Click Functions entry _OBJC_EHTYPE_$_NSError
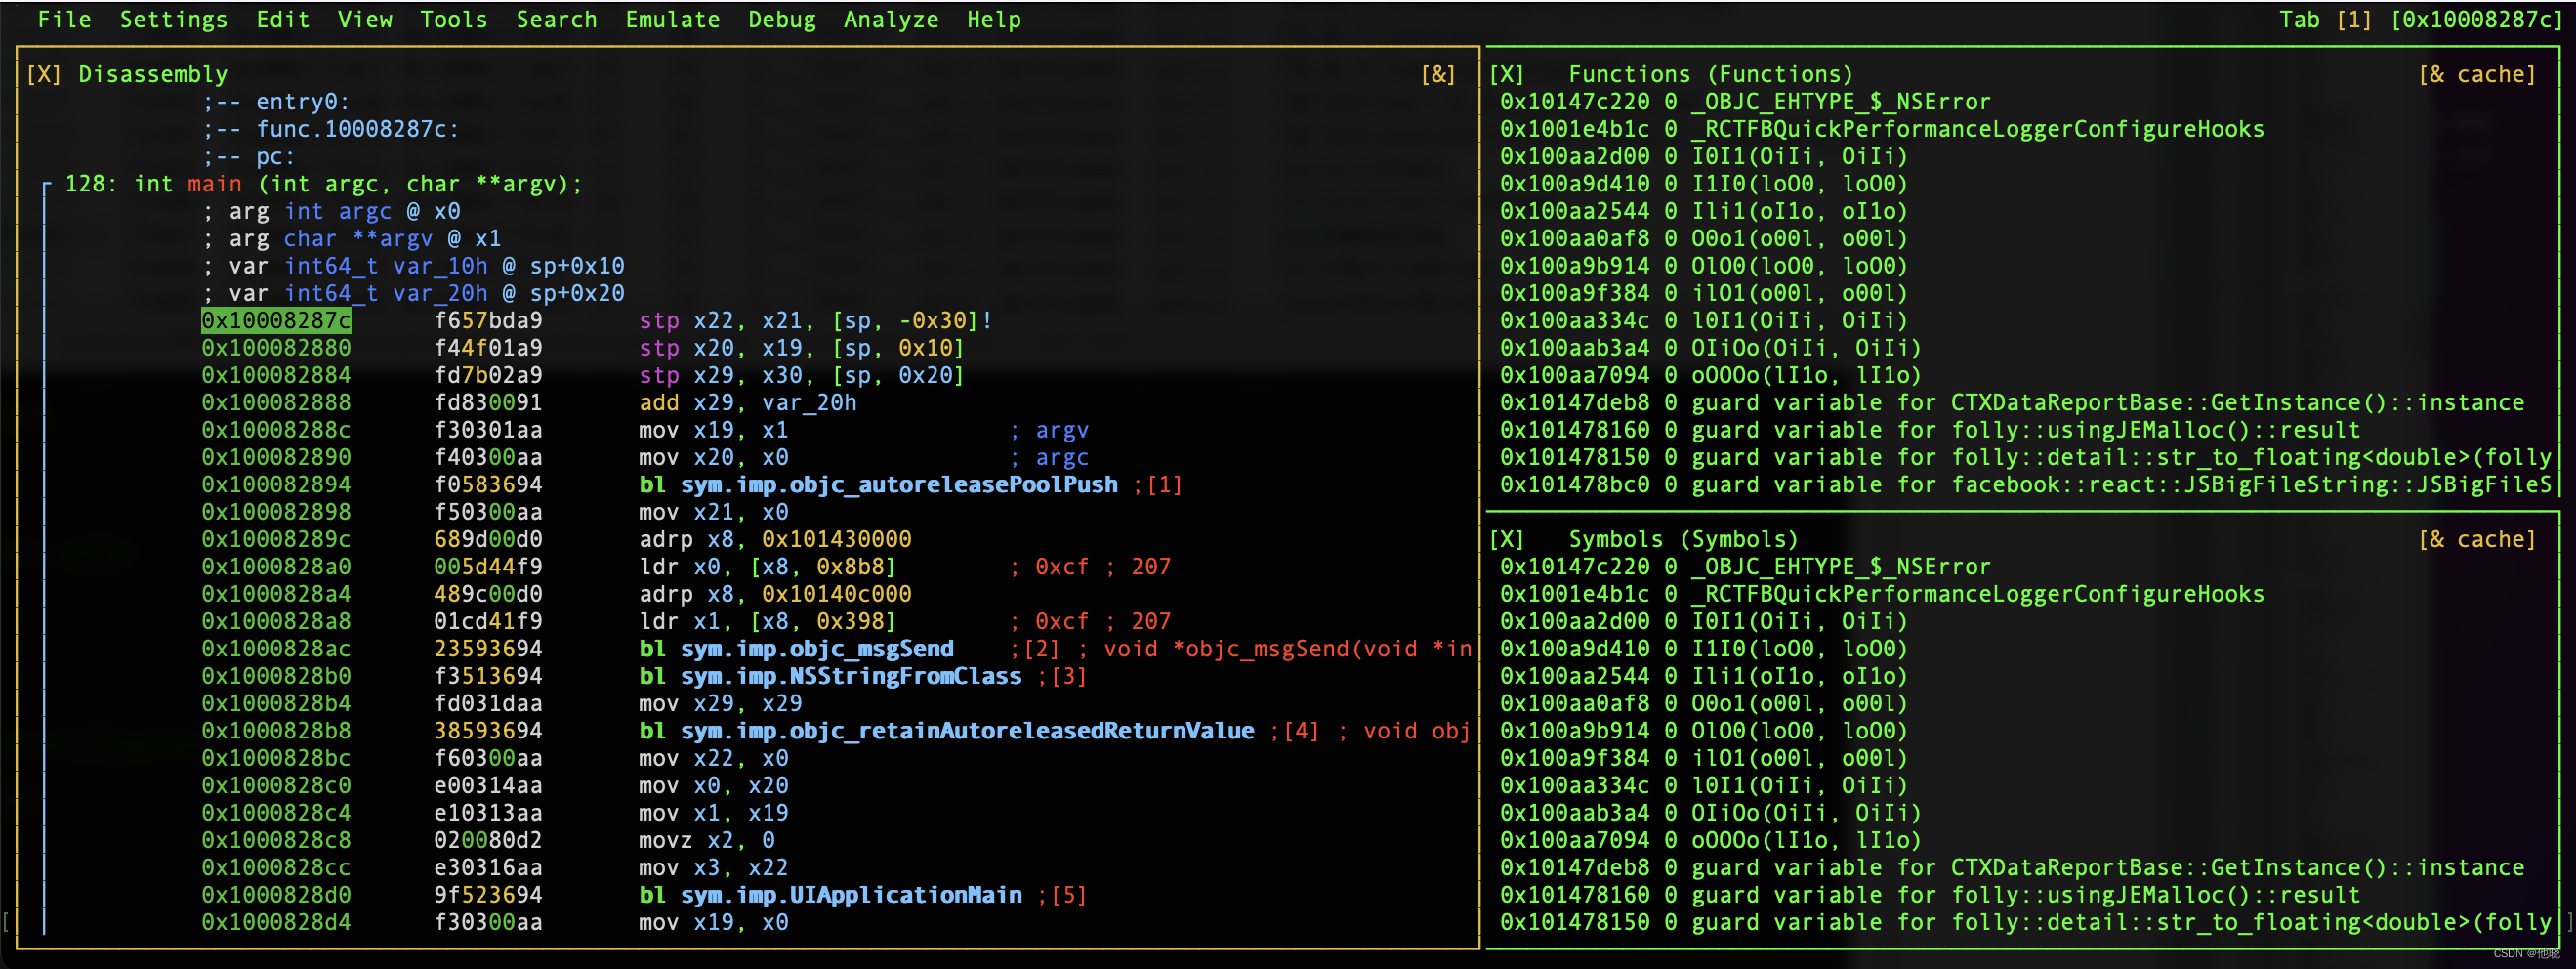The image size is (2576, 969). click(x=1745, y=101)
